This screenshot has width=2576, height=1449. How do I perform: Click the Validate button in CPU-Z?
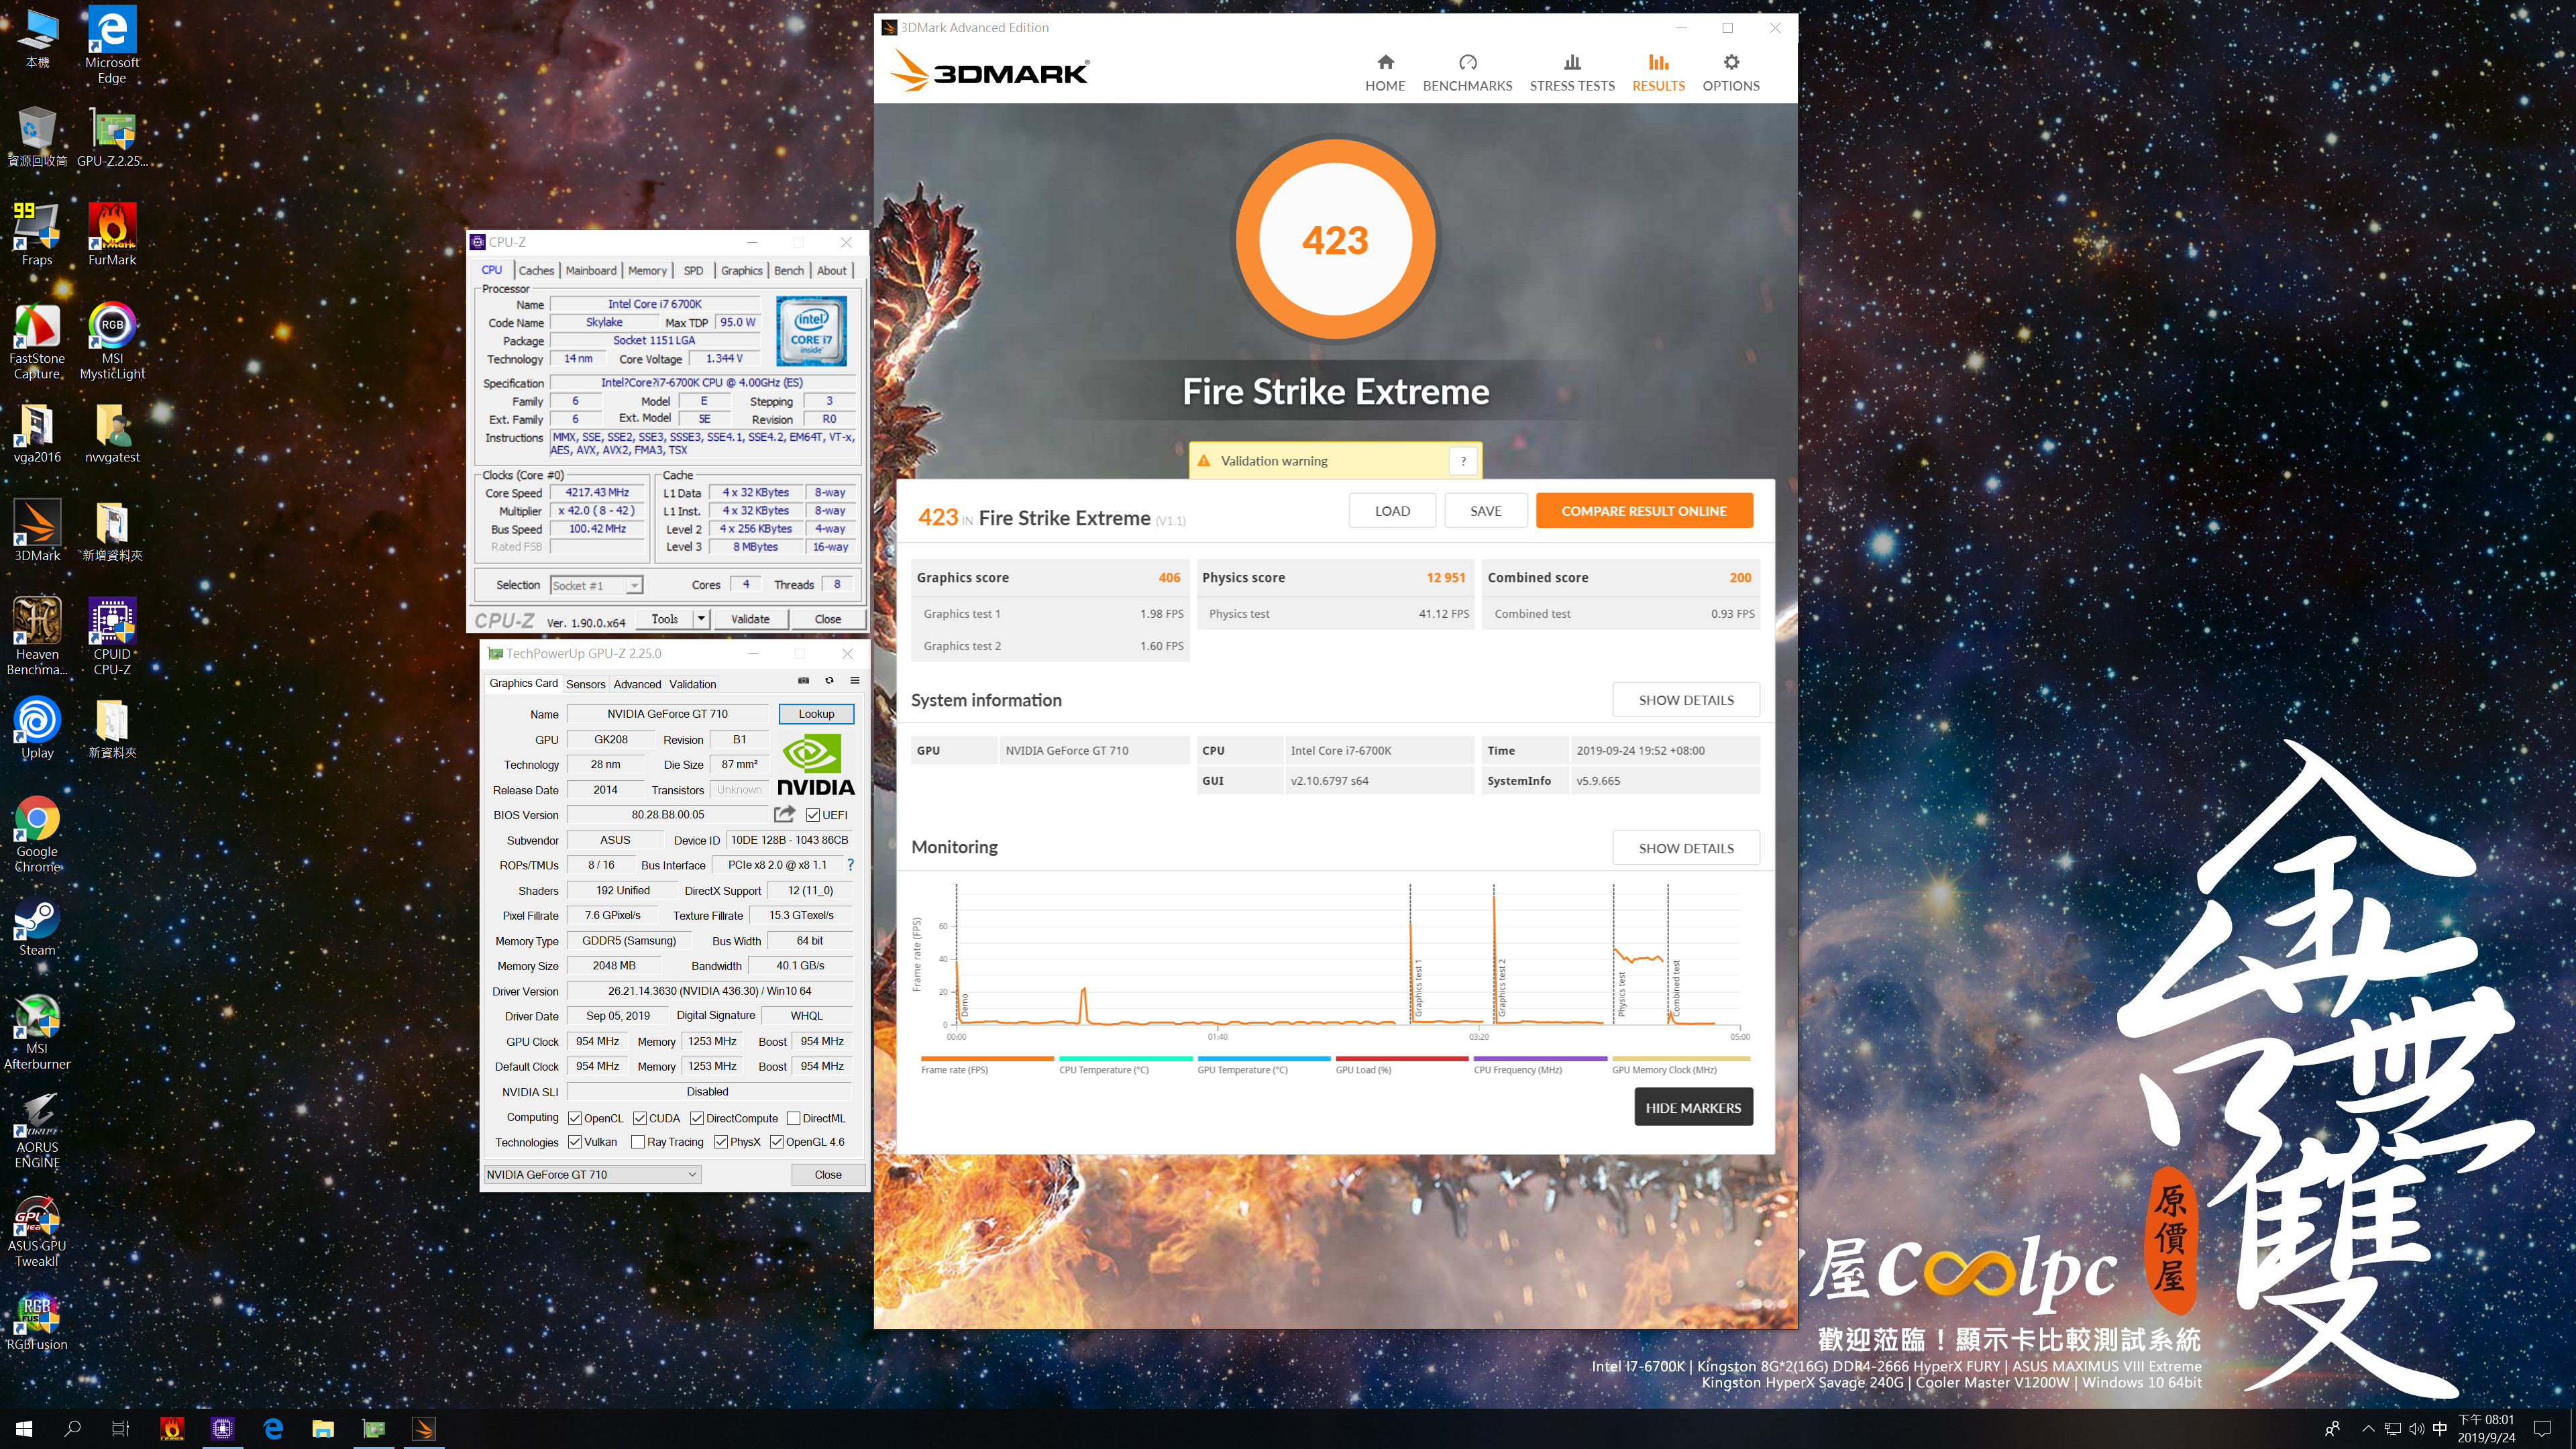[x=750, y=619]
